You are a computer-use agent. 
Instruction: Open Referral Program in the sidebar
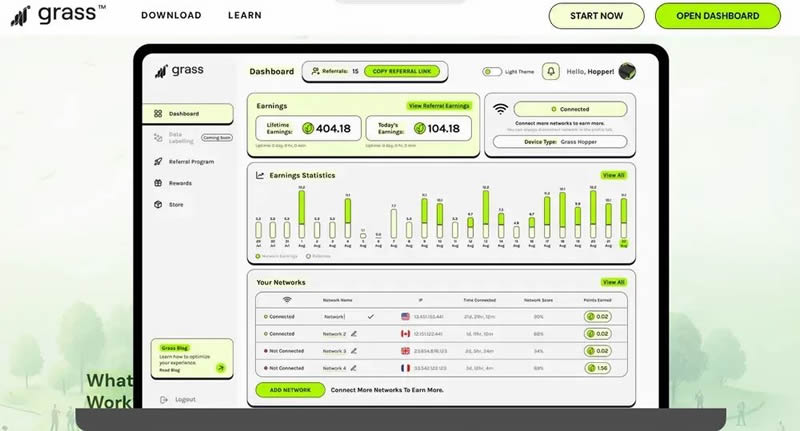coord(184,162)
